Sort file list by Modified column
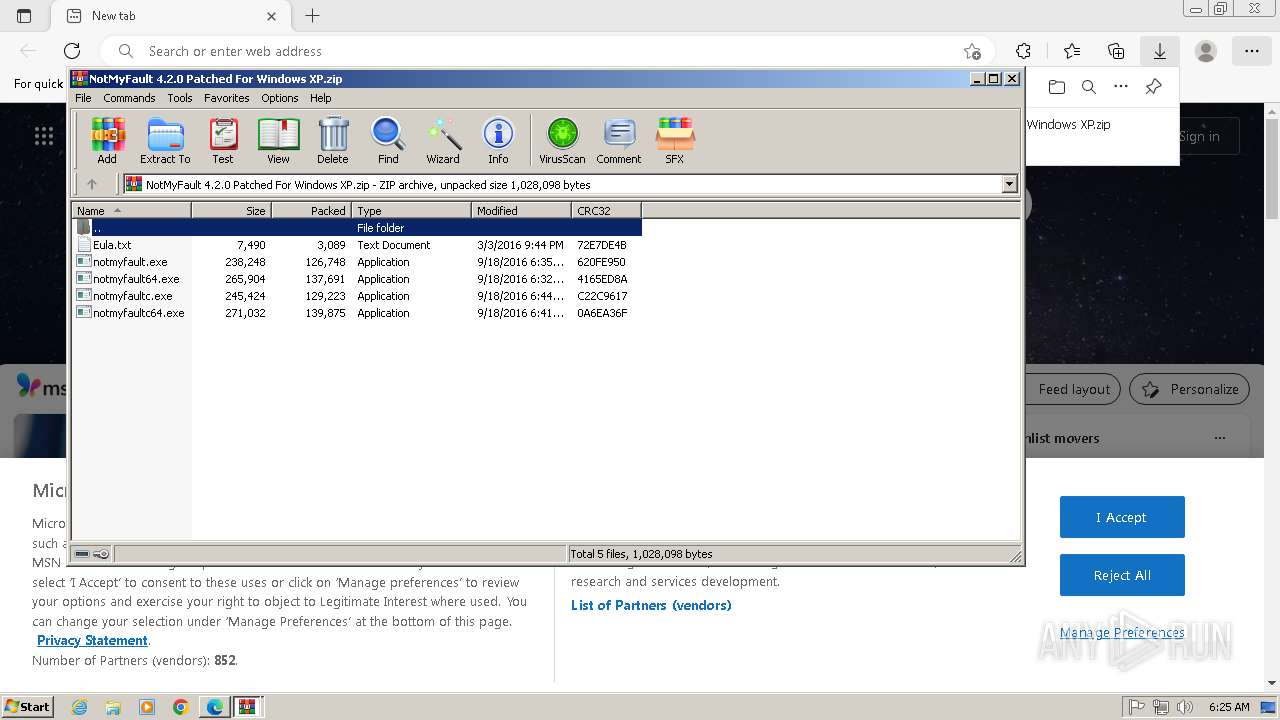 521,210
